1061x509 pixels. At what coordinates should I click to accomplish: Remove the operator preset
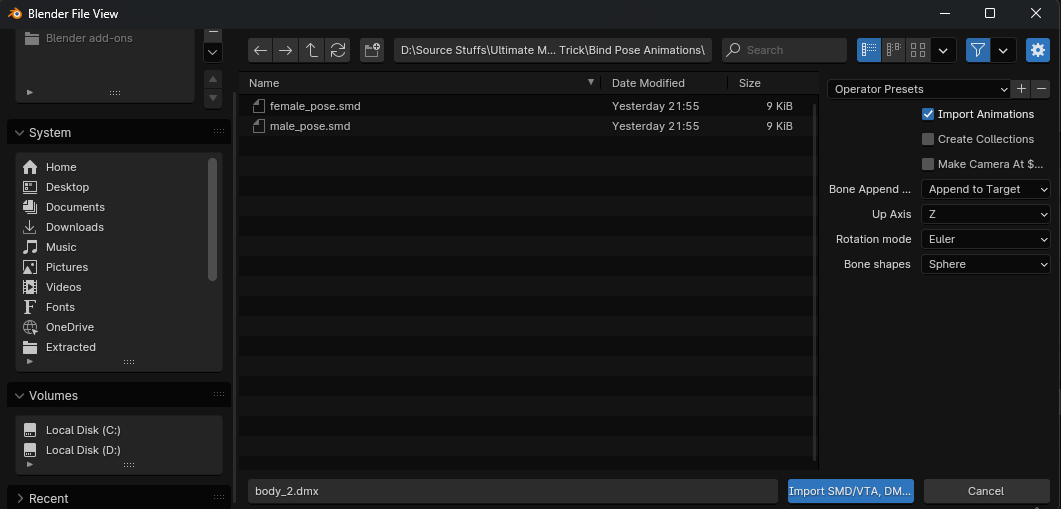point(1041,89)
